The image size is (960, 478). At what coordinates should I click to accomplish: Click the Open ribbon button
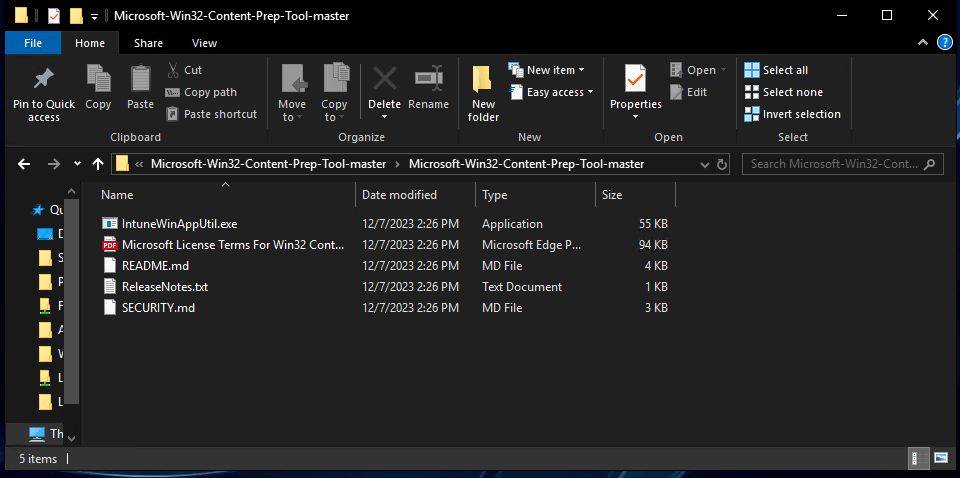pos(698,70)
